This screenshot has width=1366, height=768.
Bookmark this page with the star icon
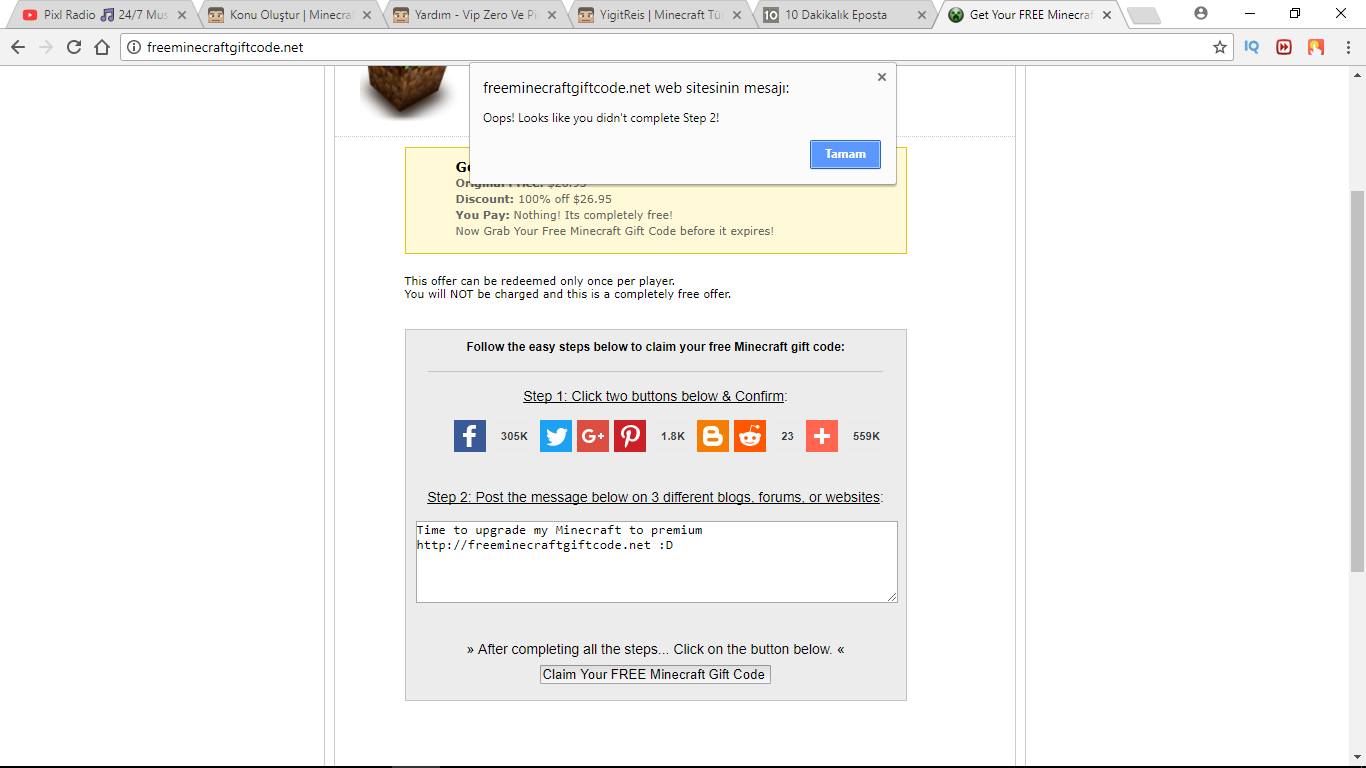coord(1220,47)
